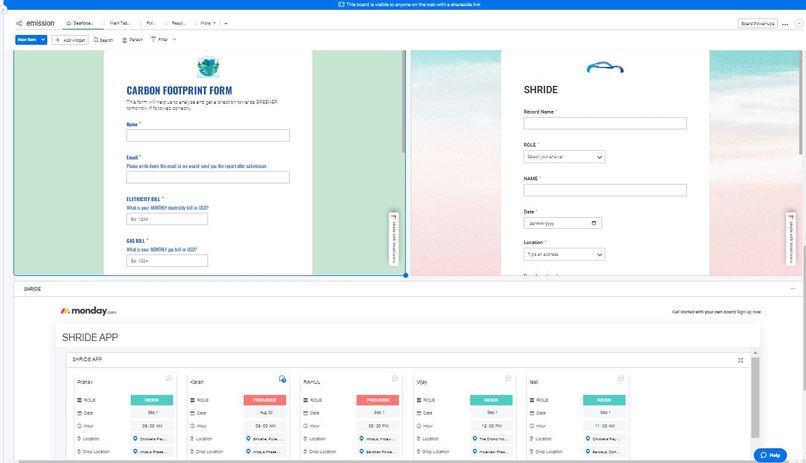Expand the More views dropdown

pos(208,23)
